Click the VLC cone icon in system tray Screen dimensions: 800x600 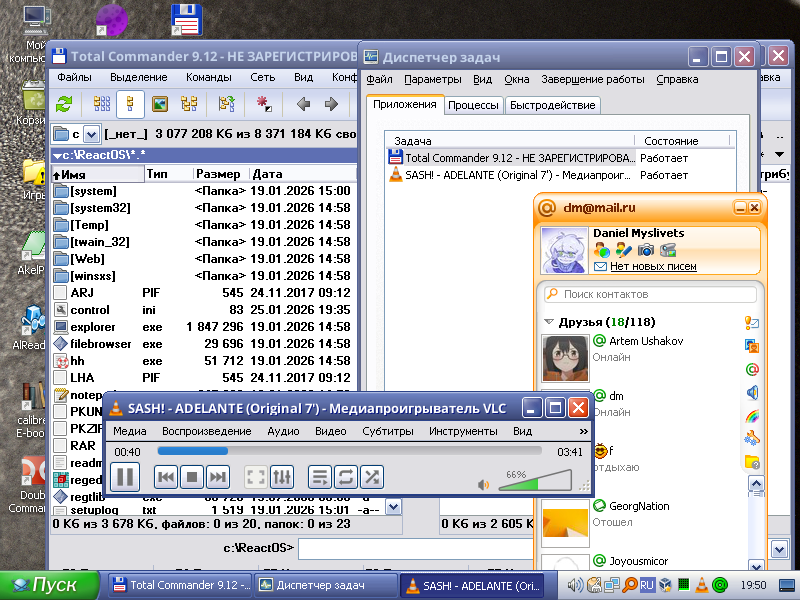(702, 585)
